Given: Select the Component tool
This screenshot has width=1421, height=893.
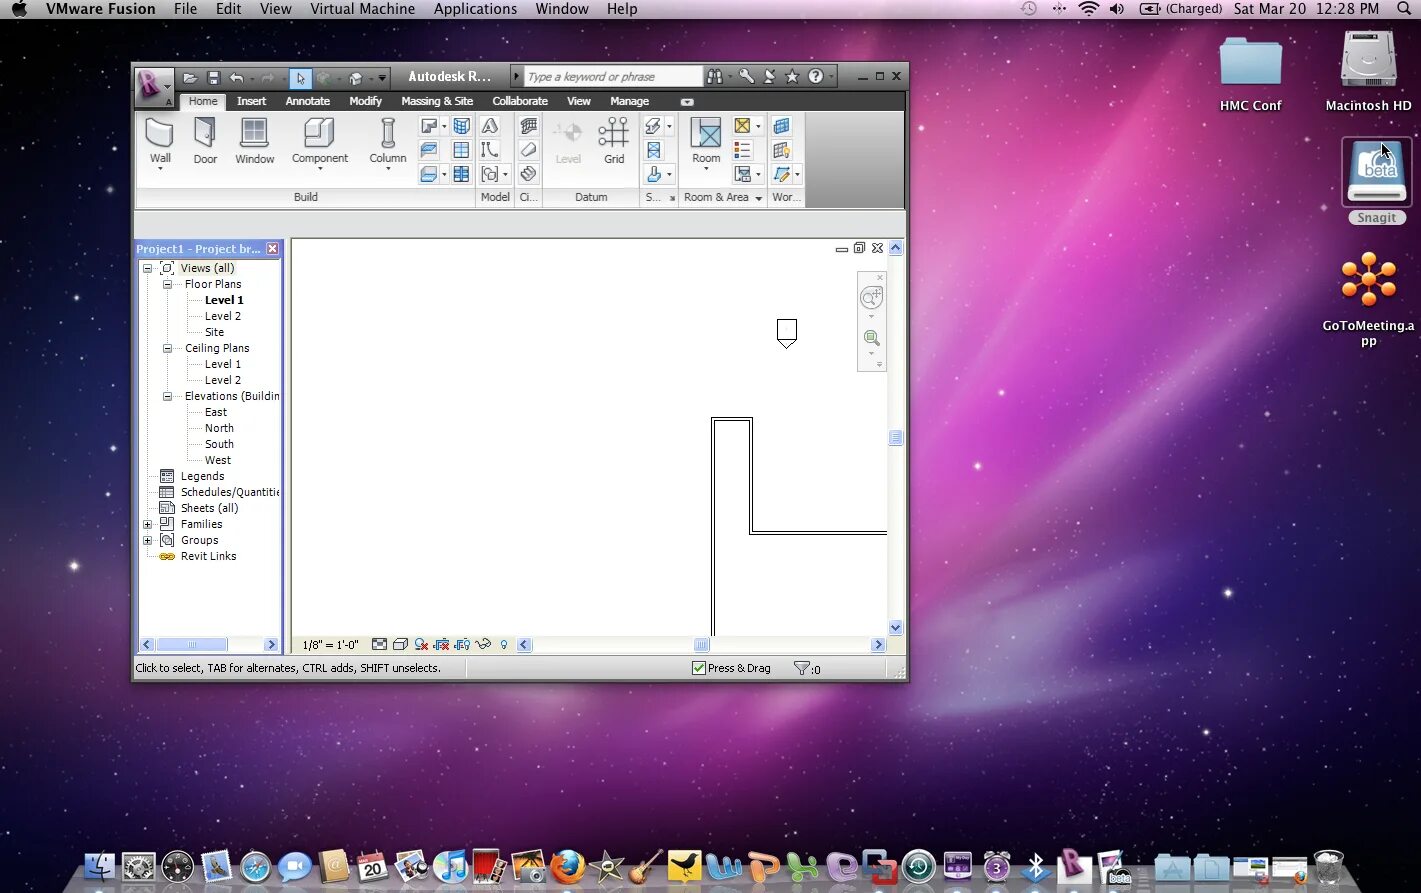Looking at the screenshot, I should pyautogui.click(x=319, y=142).
